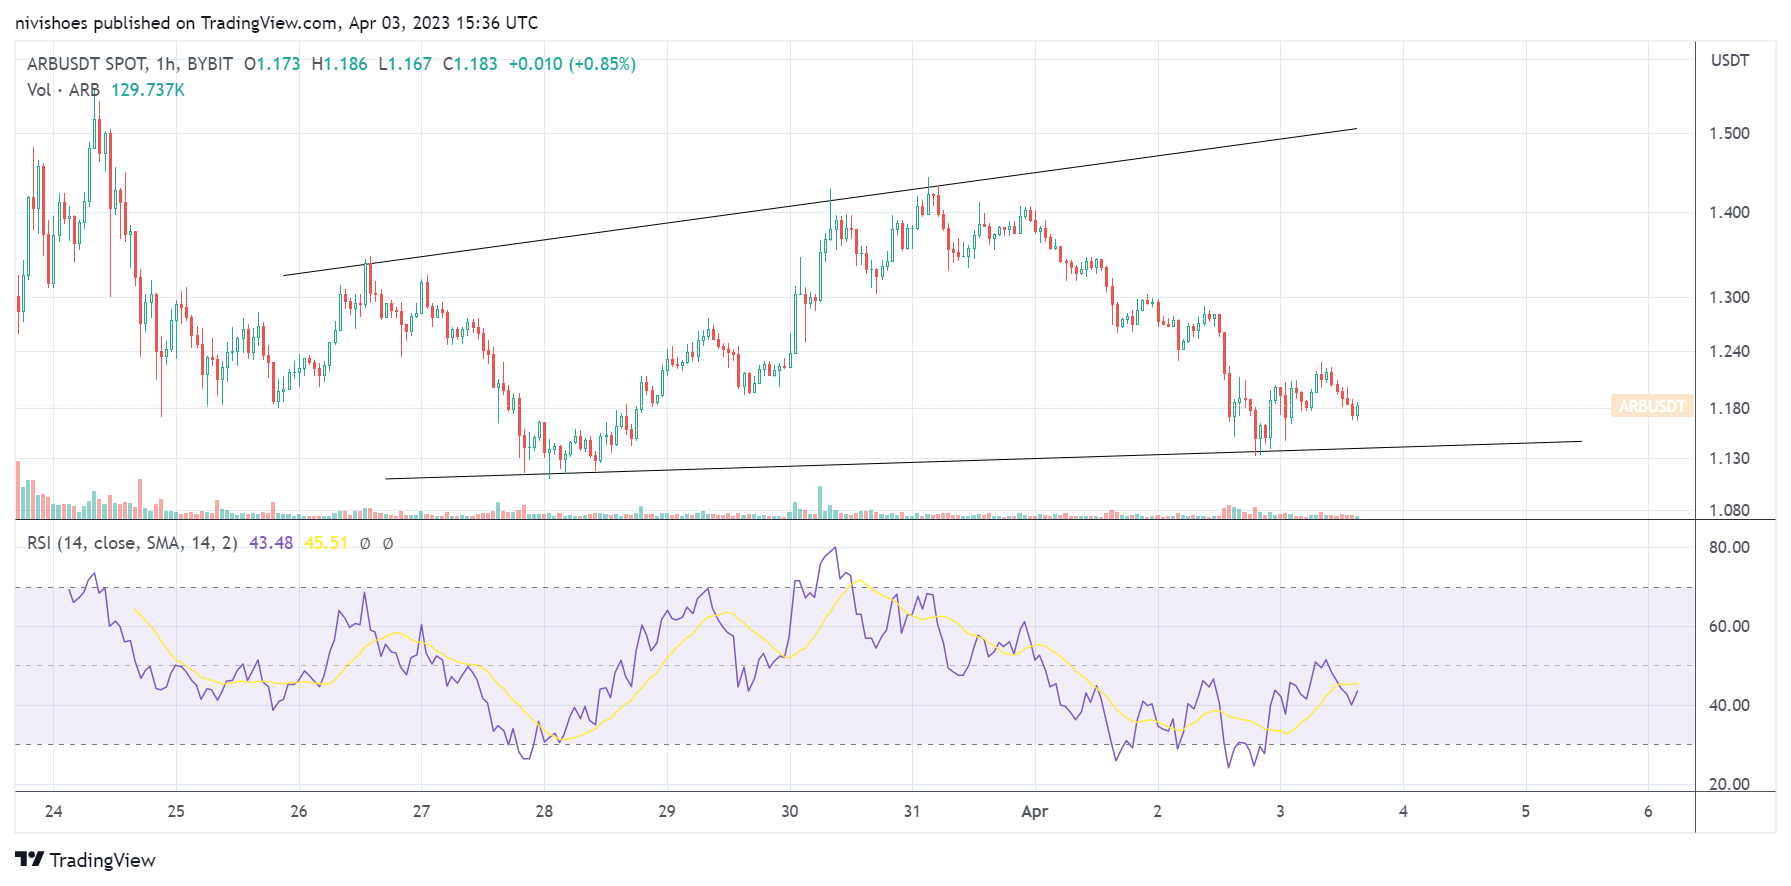Click the 80.00 RSI scale label

click(1729, 547)
